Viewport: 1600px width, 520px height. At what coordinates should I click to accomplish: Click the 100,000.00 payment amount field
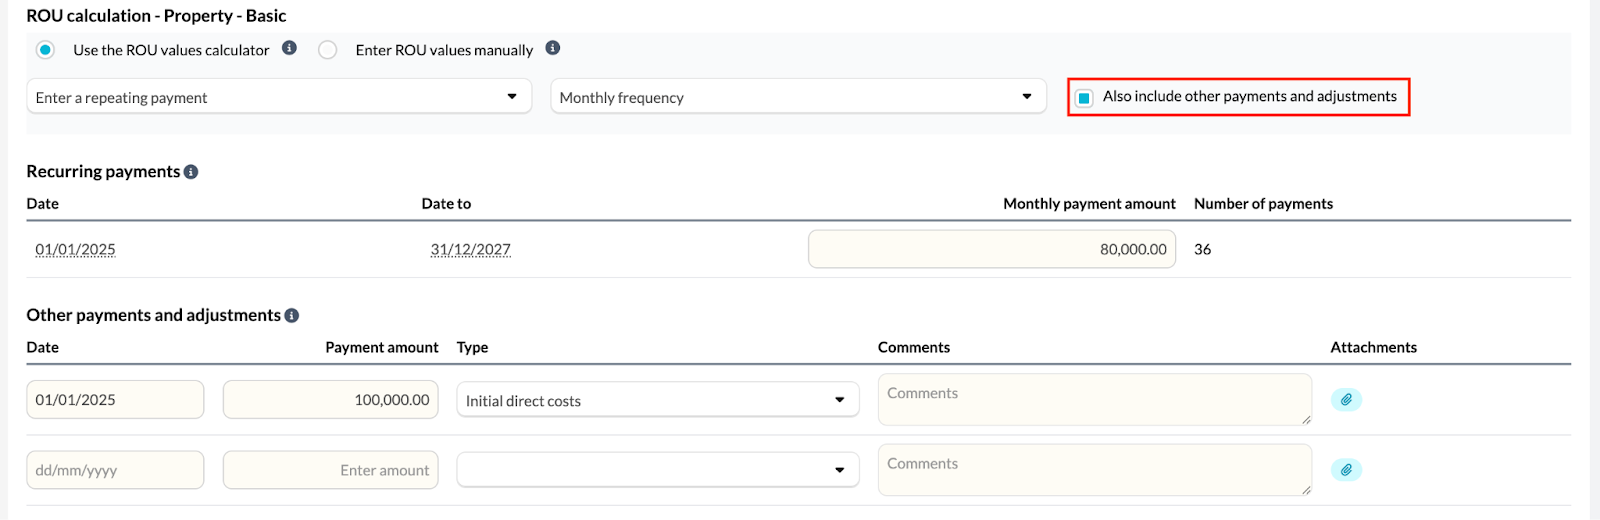(330, 400)
